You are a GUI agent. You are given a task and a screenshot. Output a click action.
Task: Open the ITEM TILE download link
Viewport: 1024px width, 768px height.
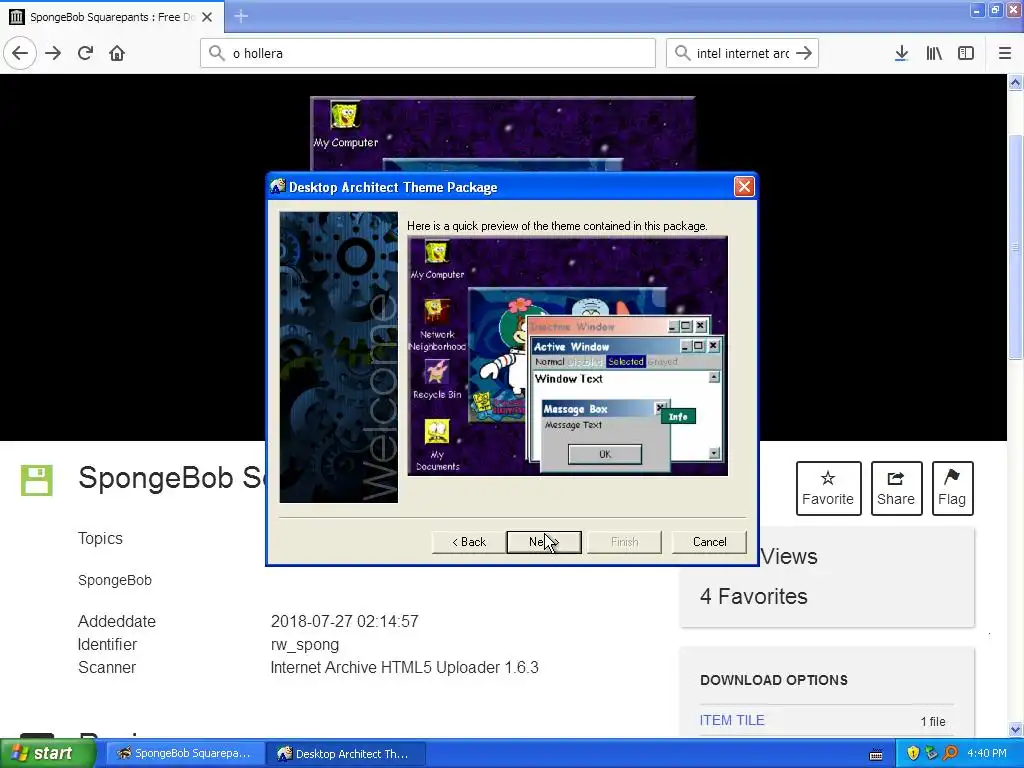(732, 720)
